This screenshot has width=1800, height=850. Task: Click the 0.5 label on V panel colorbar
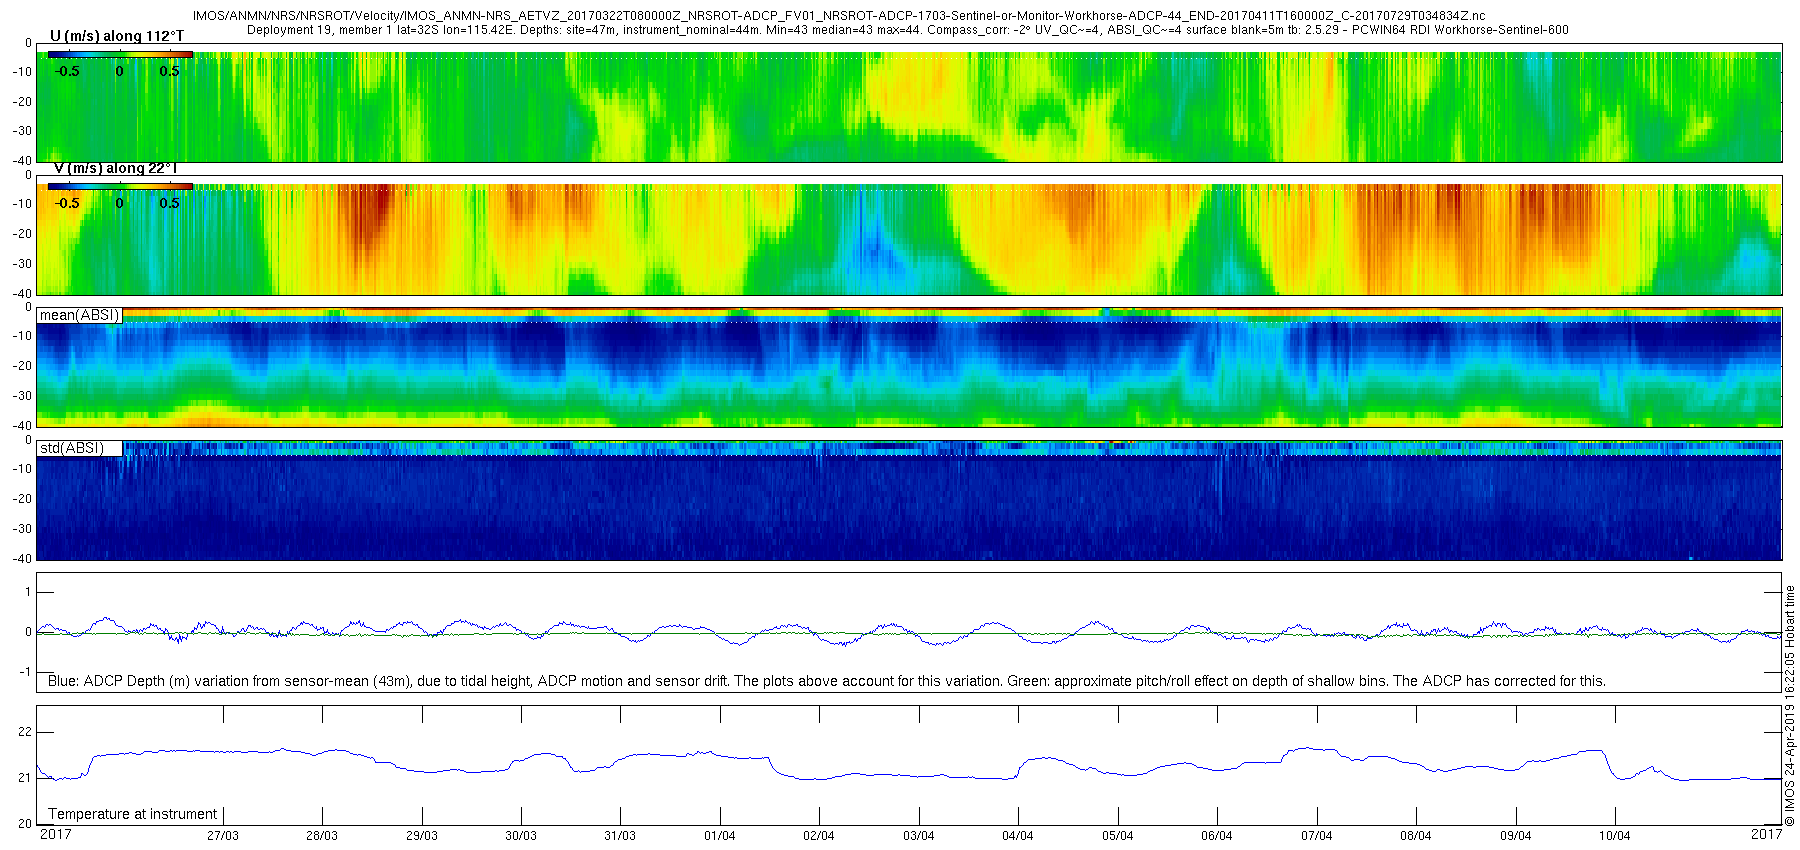click(x=170, y=203)
